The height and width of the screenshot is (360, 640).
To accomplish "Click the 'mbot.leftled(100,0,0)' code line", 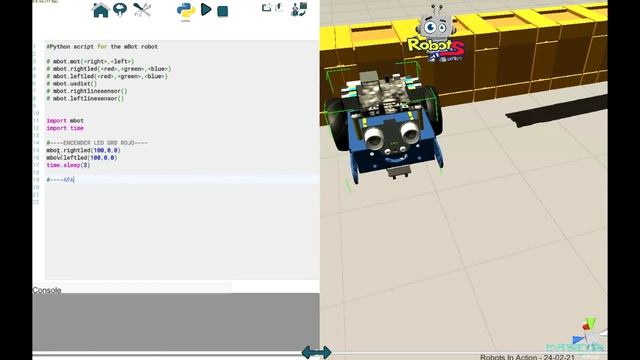I will pos(82,158).
